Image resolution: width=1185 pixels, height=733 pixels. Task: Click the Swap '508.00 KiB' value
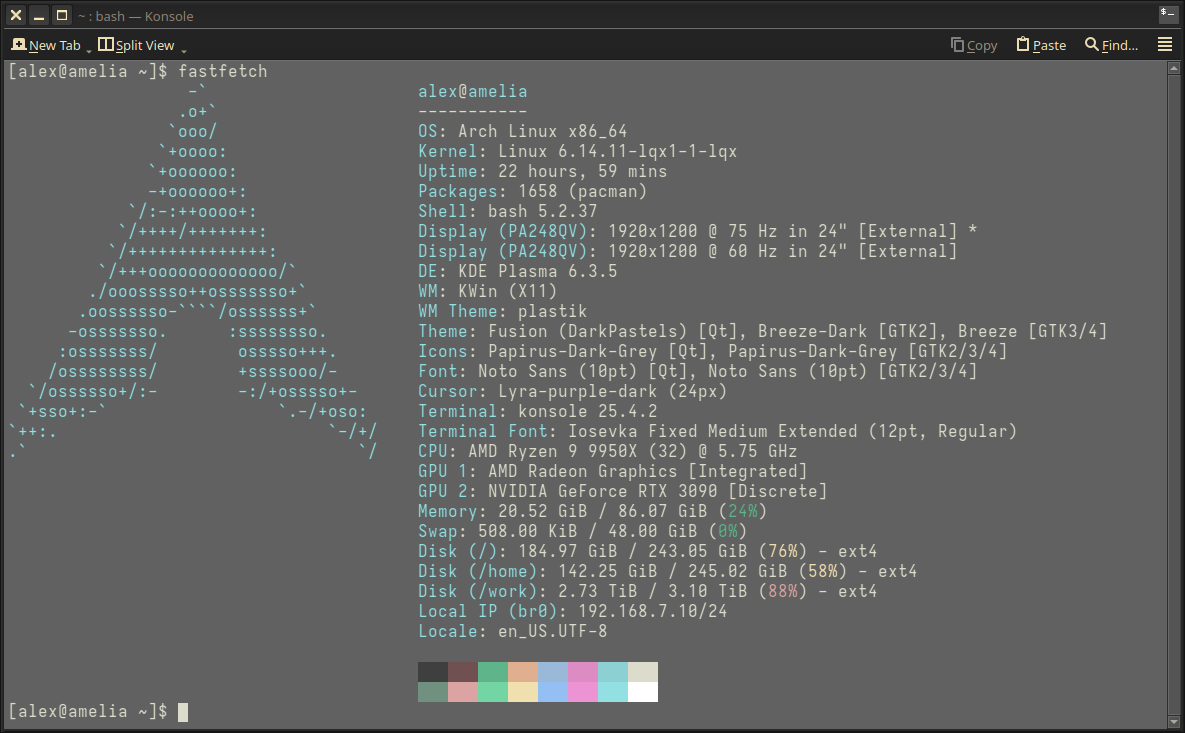pyautogui.click(x=528, y=532)
